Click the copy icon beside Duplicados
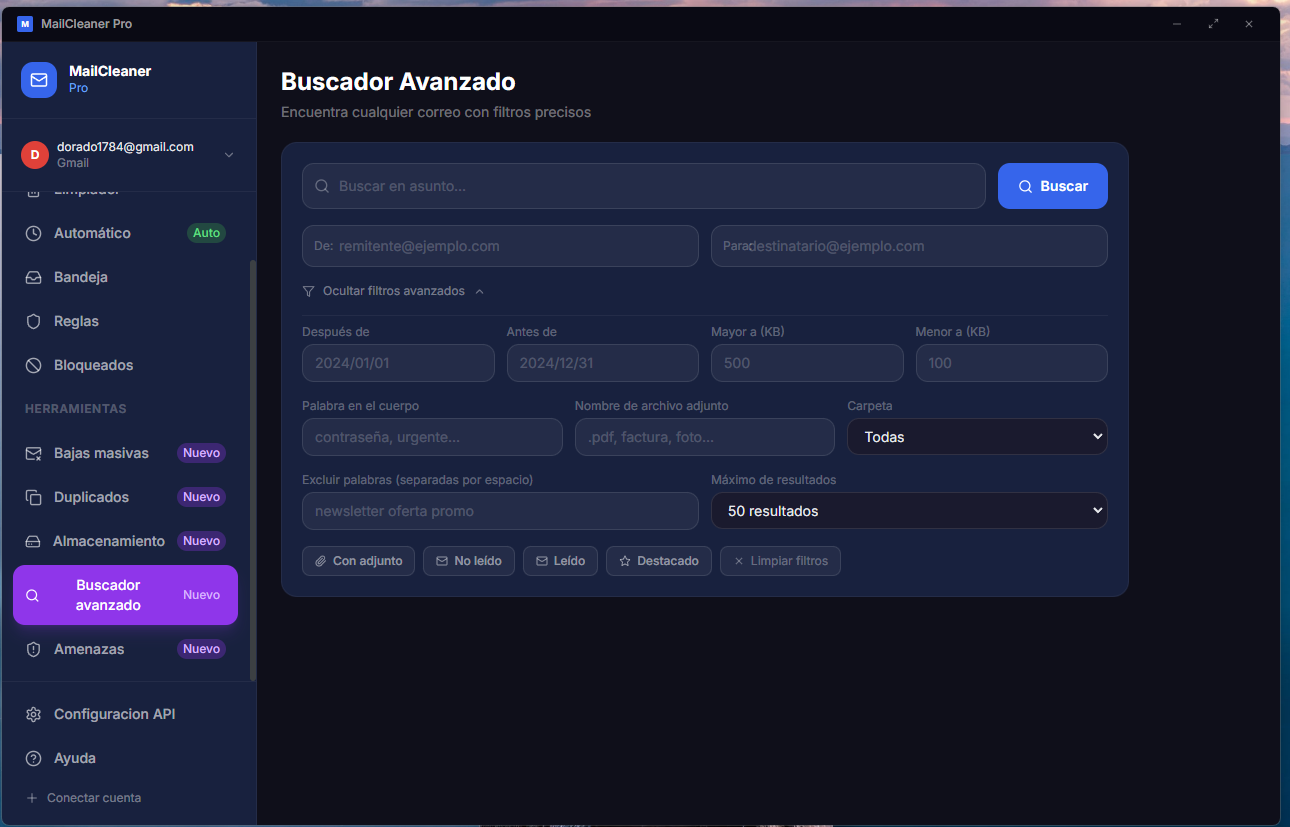 point(34,497)
